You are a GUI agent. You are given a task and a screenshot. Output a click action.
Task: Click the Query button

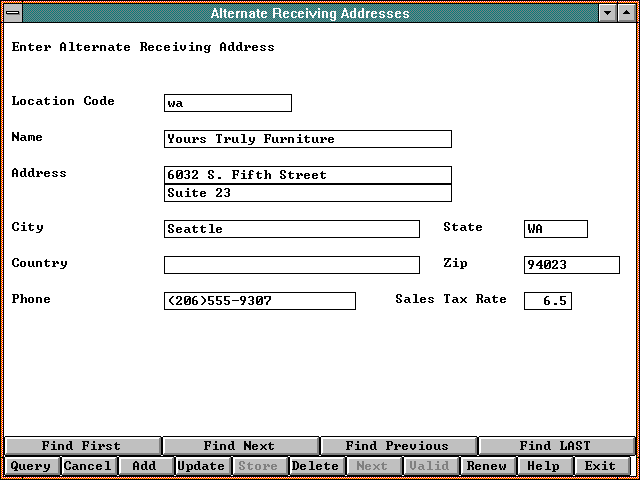(30, 466)
